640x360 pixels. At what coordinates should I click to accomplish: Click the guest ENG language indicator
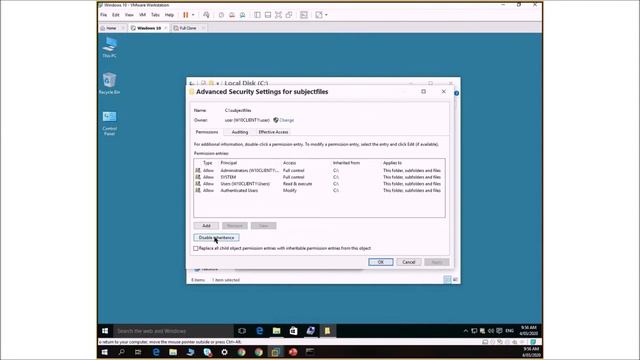click(509, 331)
